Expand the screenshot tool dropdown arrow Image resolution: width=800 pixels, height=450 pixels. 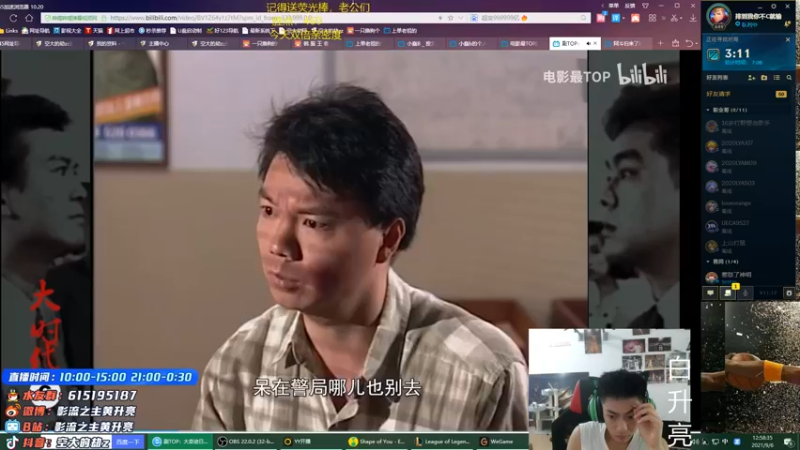(x=681, y=18)
